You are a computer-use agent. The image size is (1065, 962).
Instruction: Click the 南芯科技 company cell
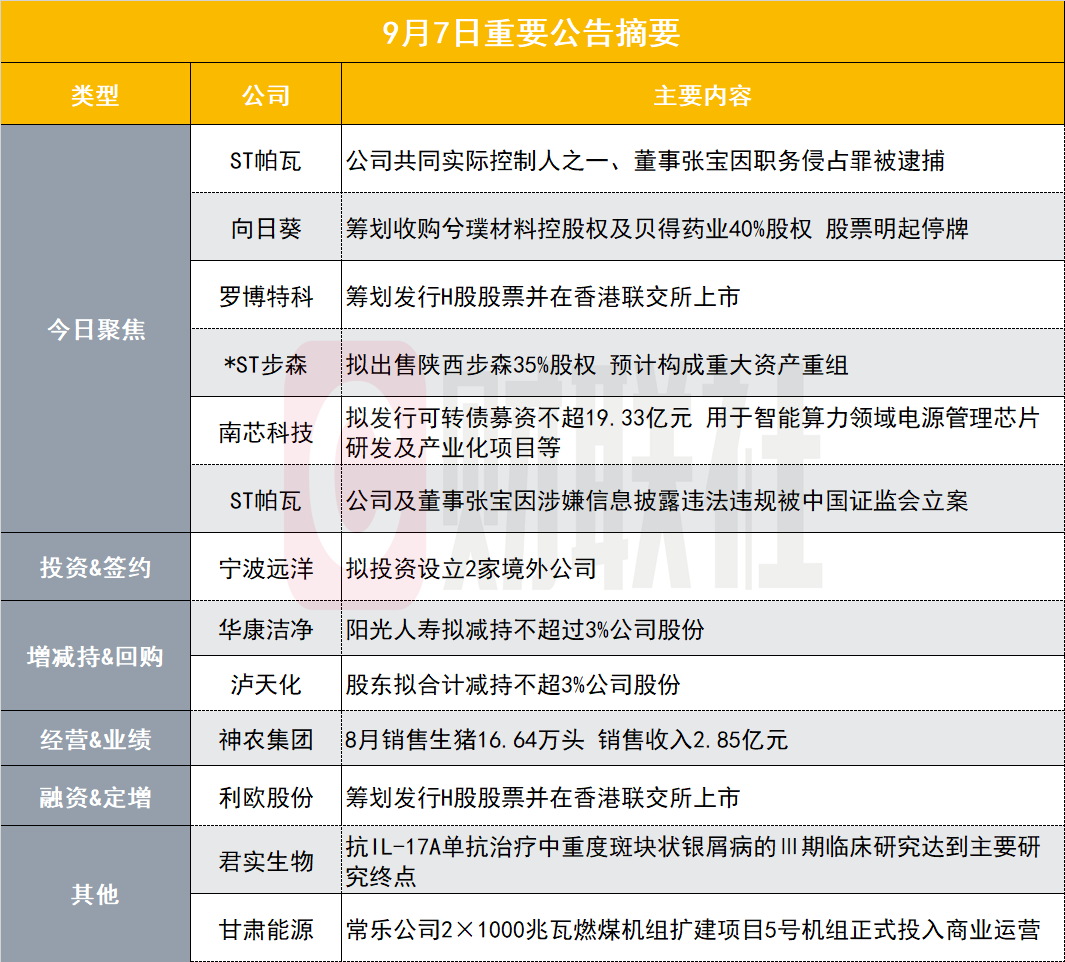266,432
